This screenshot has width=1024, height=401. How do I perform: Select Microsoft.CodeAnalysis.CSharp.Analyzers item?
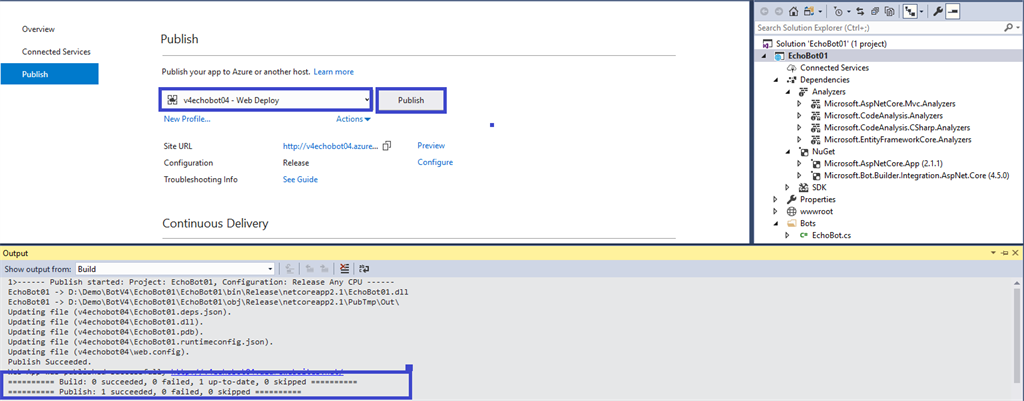pos(897,127)
